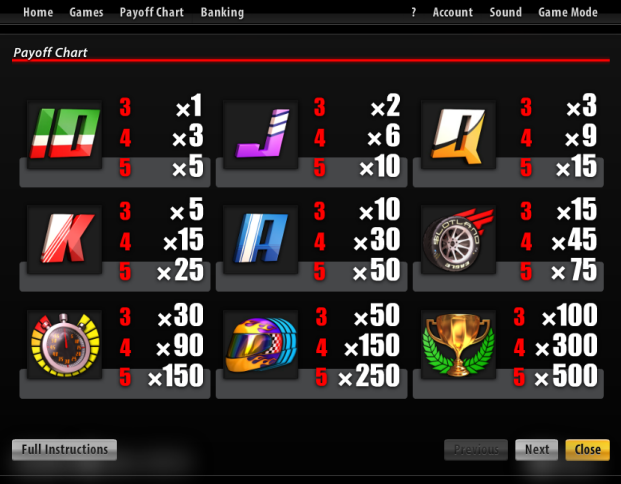The width and height of the screenshot is (621, 484).
Task: Close the Payoff Chart
Action: [587, 450]
